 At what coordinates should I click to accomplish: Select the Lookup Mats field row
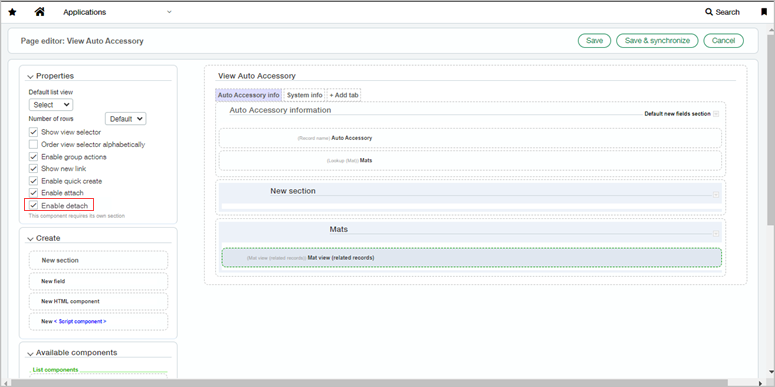tap(470, 161)
